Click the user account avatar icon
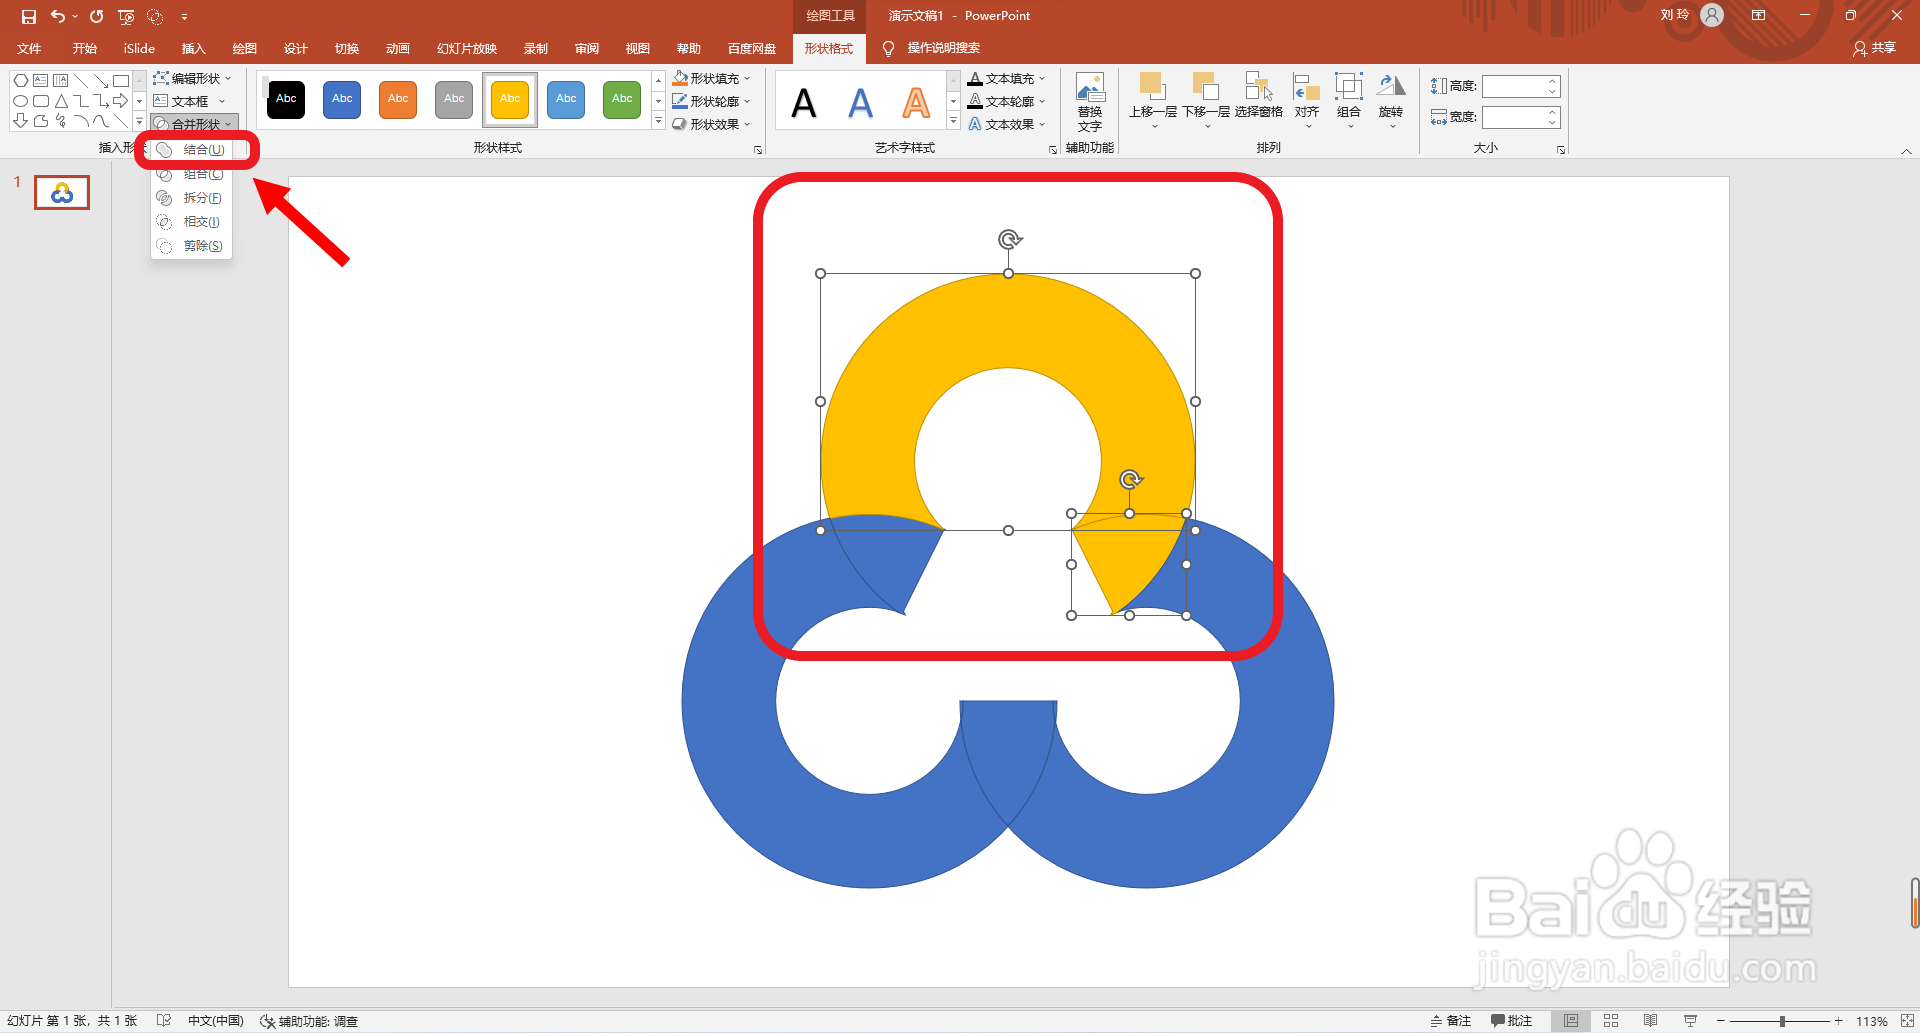1920x1033 pixels. pos(1712,15)
